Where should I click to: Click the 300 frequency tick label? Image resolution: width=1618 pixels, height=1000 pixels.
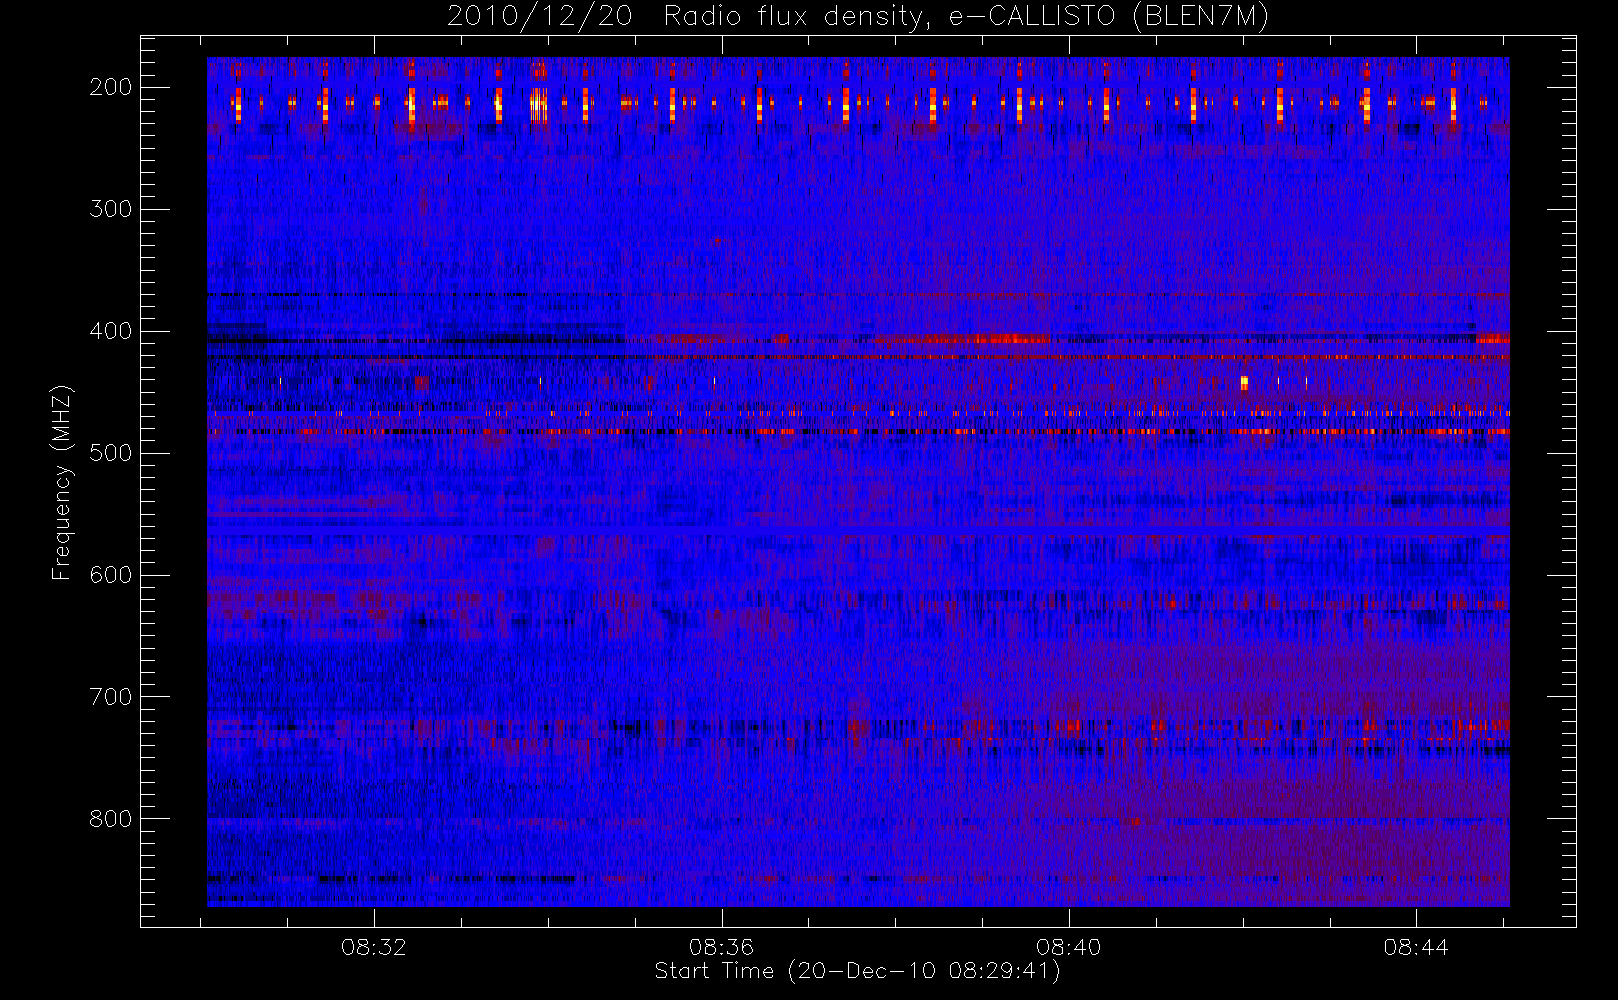(x=111, y=209)
